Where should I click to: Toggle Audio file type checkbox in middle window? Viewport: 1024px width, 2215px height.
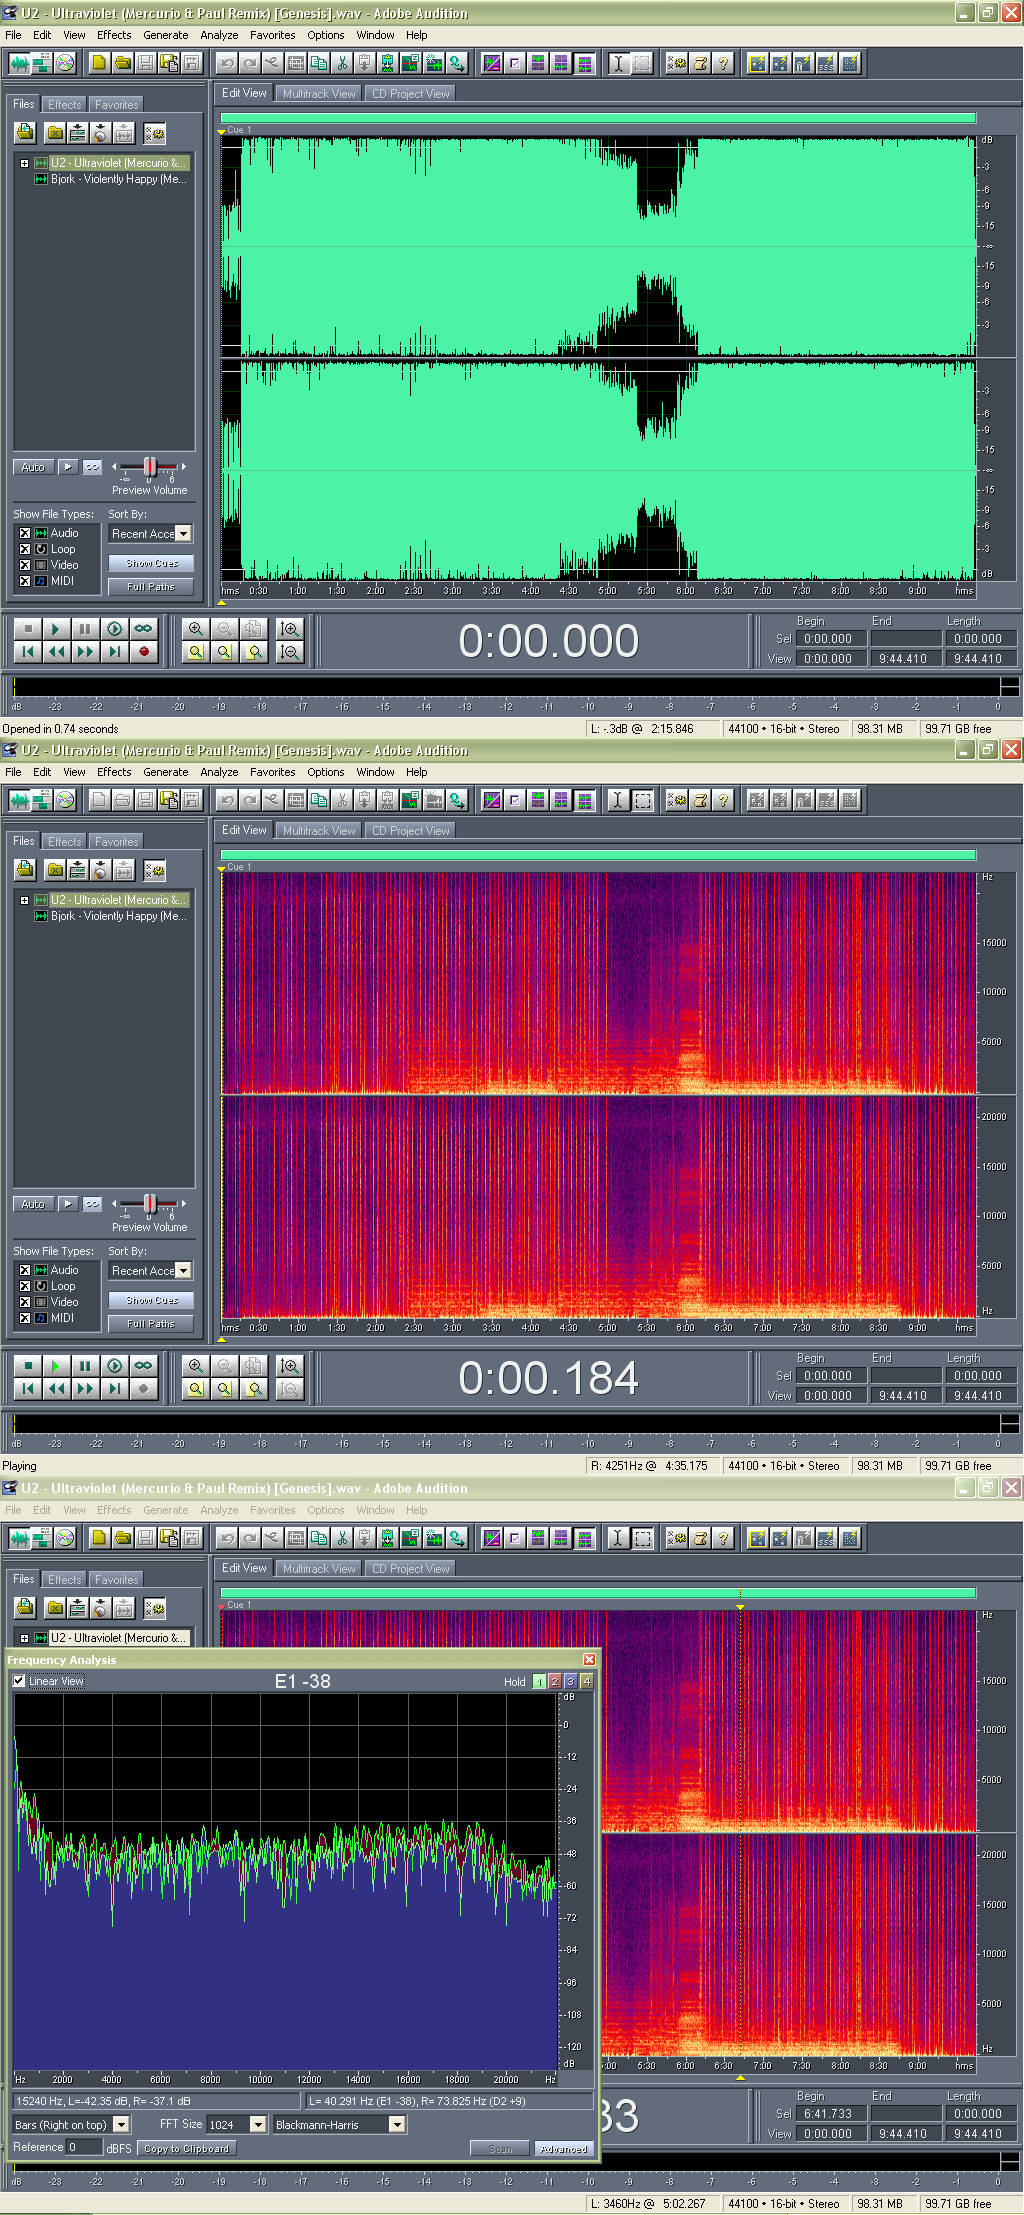click(25, 1270)
